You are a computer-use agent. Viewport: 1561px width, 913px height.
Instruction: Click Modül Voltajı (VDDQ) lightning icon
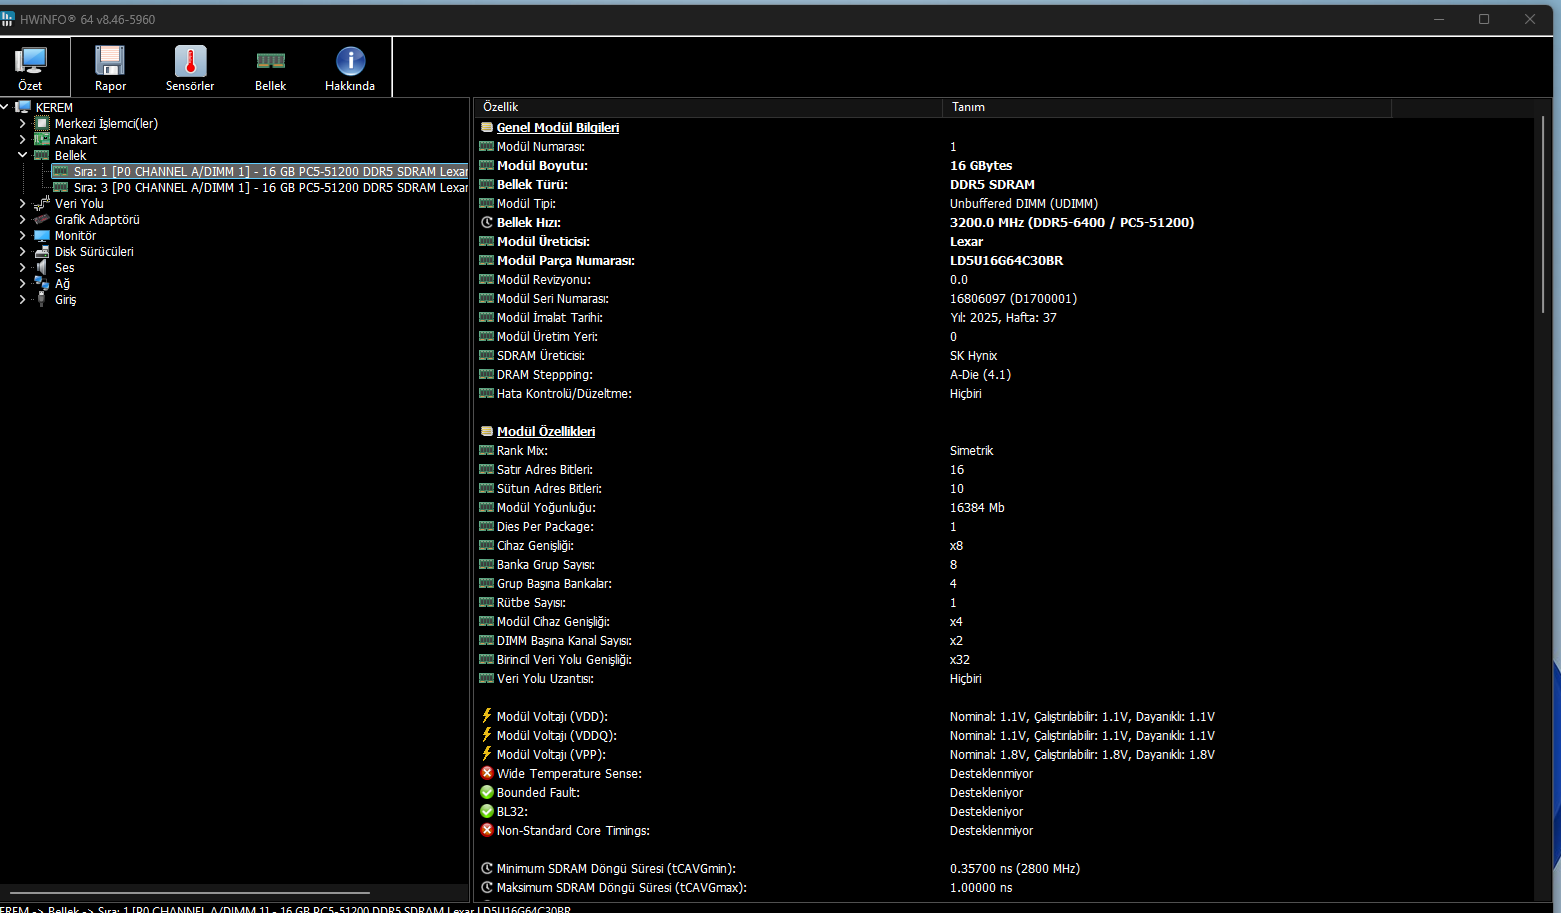[x=487, y=735]
